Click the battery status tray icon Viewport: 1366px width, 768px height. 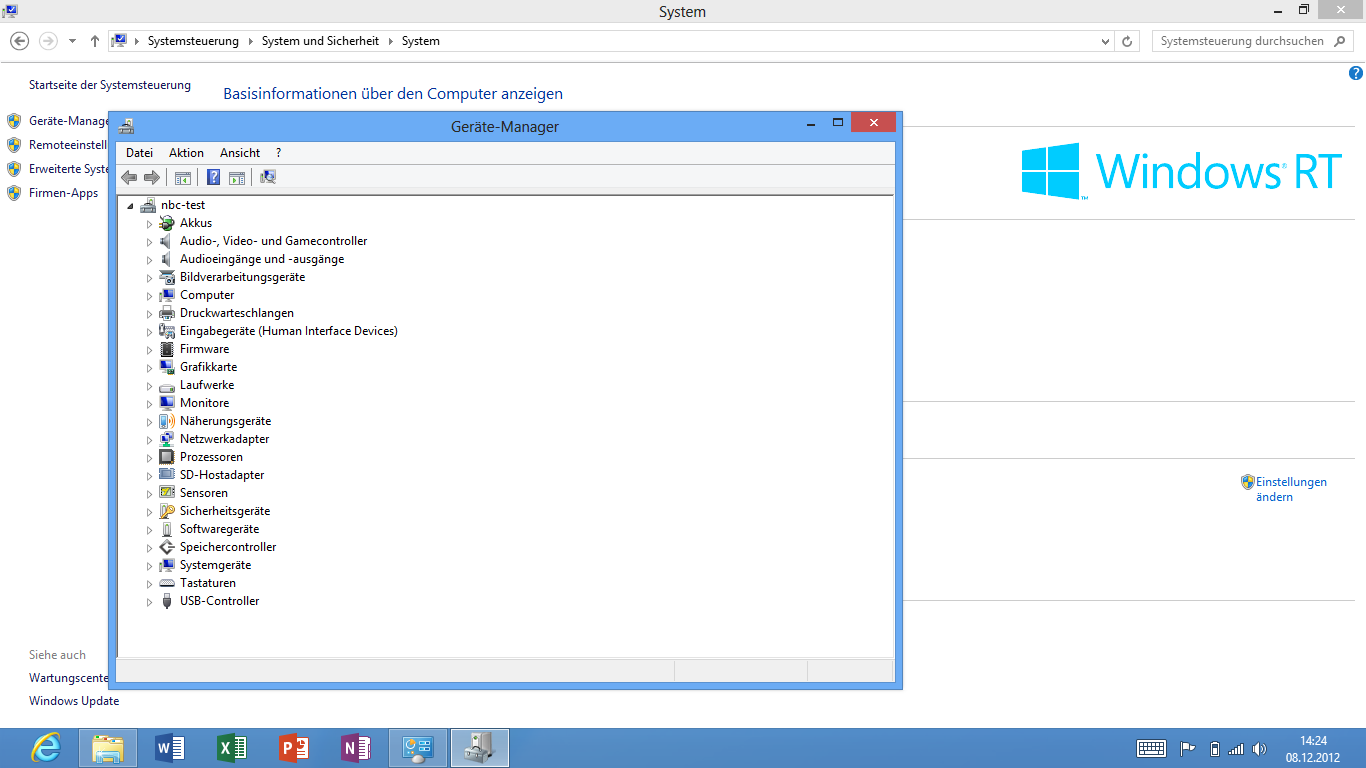tap(1214, 748)
